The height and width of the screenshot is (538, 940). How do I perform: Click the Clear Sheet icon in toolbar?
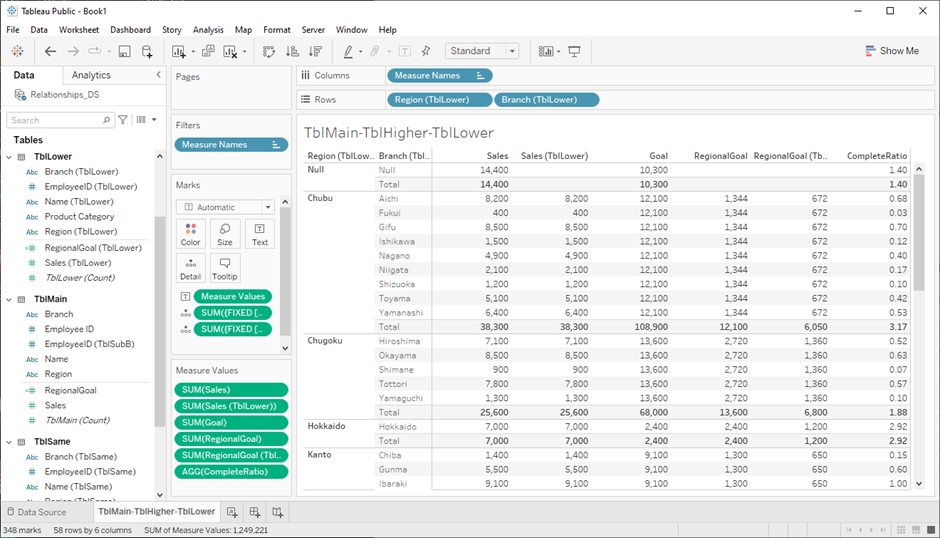[x=230, y=52]
